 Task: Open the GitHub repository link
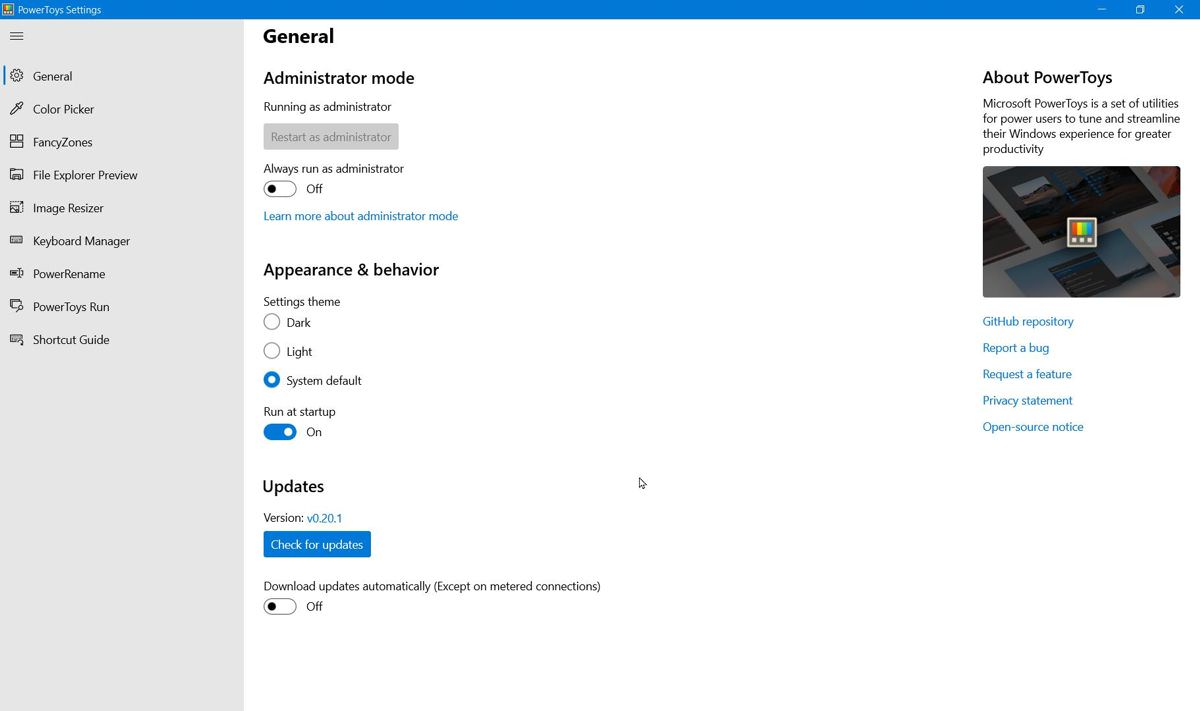click(x=1028, y=321)
